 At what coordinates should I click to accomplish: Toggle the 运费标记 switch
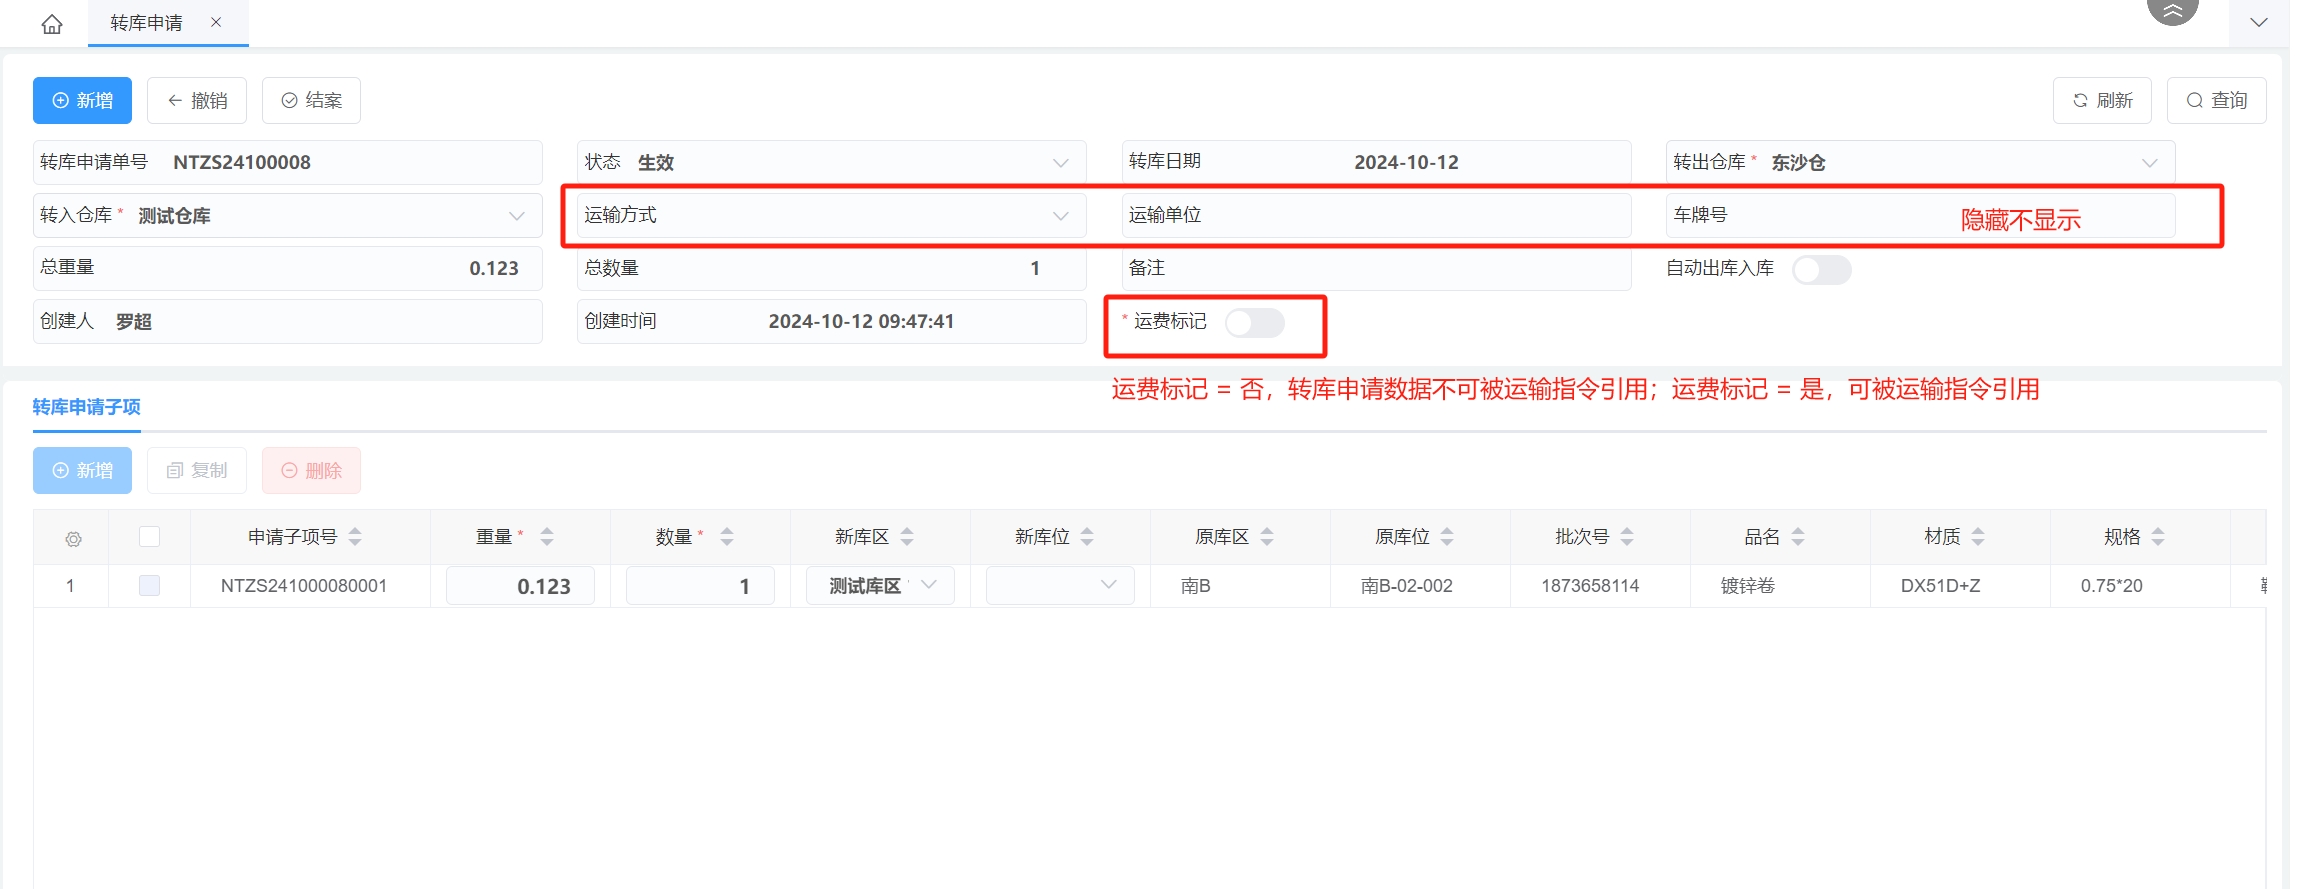[1255, 322]
